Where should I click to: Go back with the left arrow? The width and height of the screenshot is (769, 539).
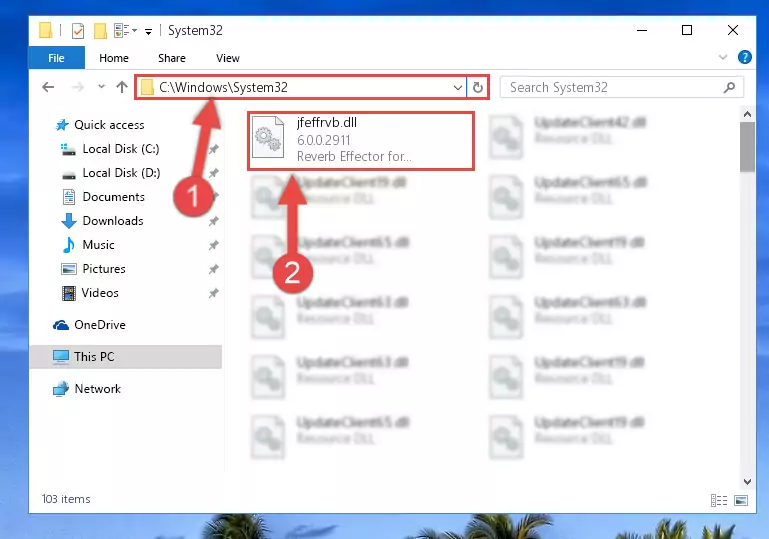coord(48,87)
